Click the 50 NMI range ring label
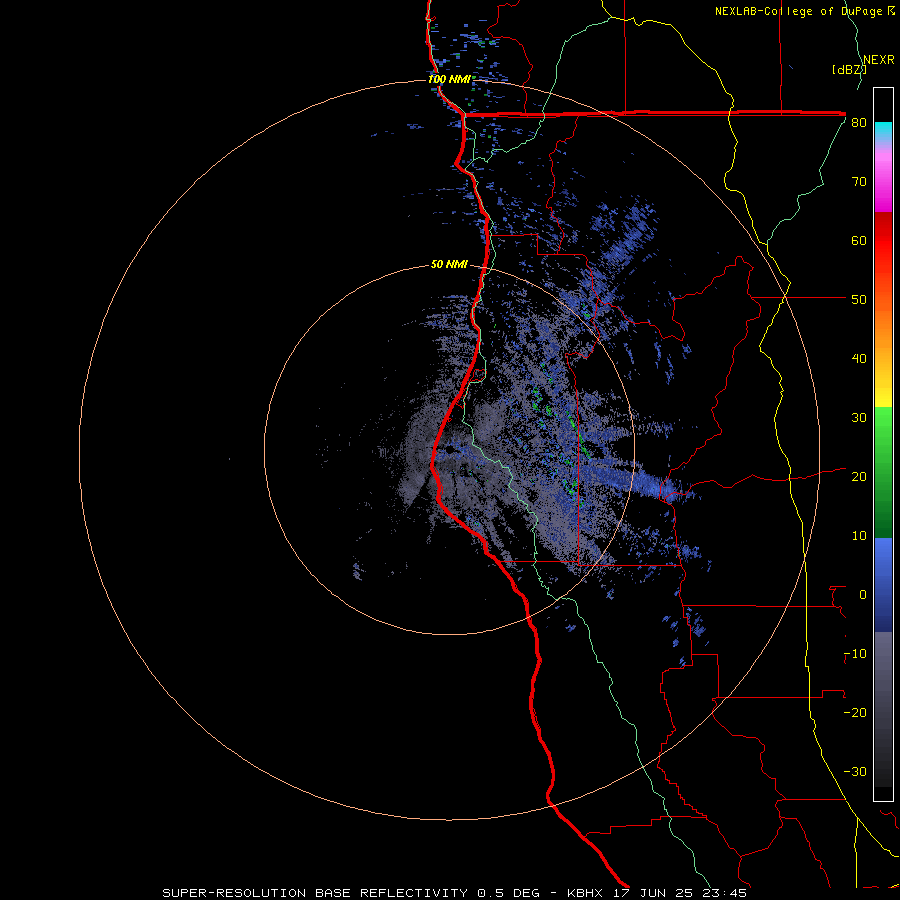This screenshot has height=900, width=900. tap(449, 264)
